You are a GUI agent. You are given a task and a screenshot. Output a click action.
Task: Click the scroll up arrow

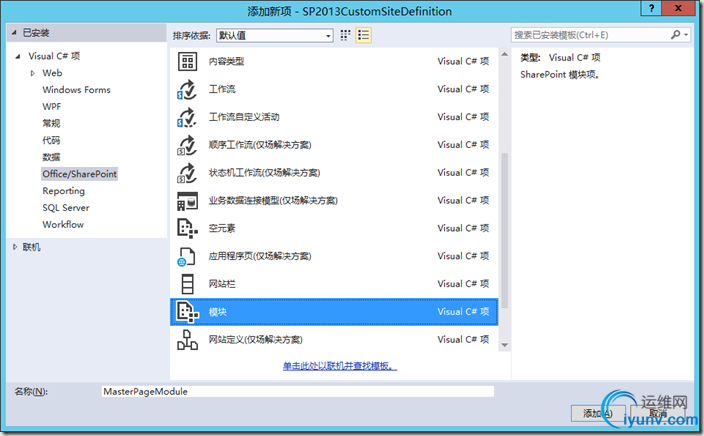(504, 54)
